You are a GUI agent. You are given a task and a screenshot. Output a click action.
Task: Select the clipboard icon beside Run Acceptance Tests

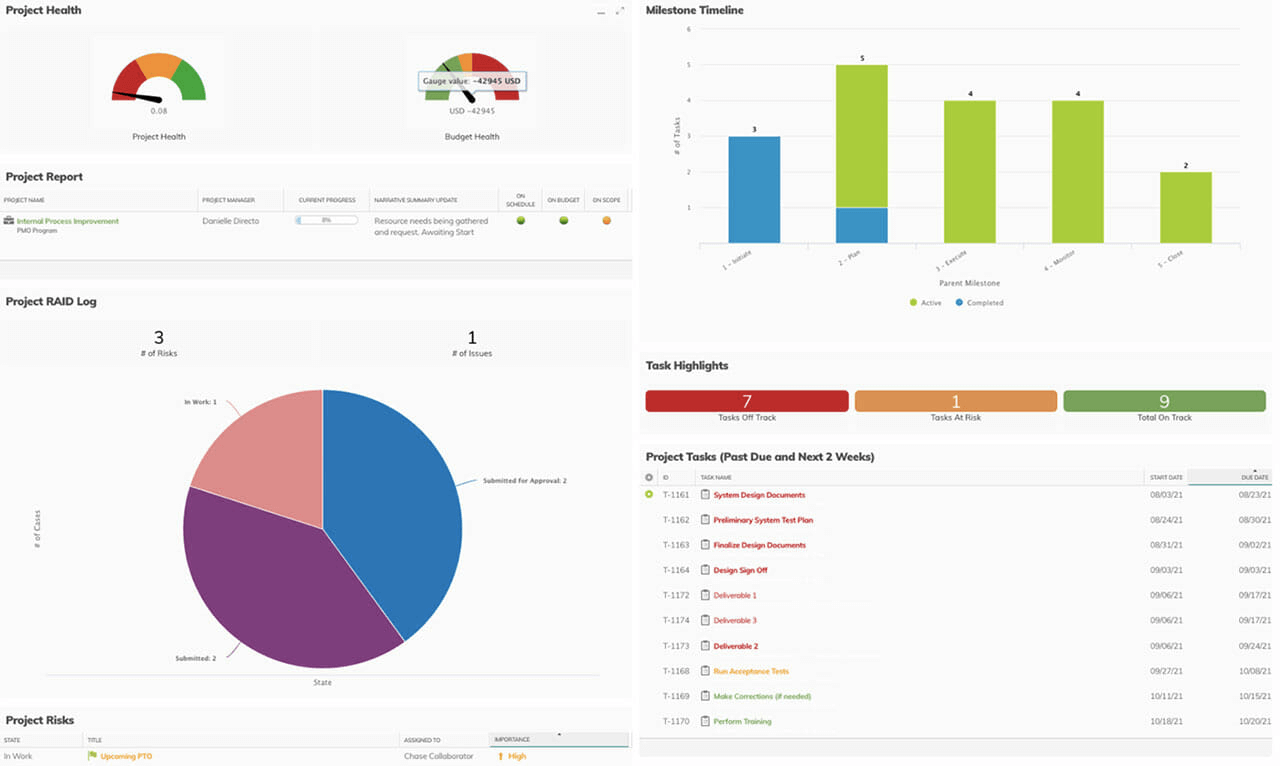pyautogui.click(x=705, y=670)
